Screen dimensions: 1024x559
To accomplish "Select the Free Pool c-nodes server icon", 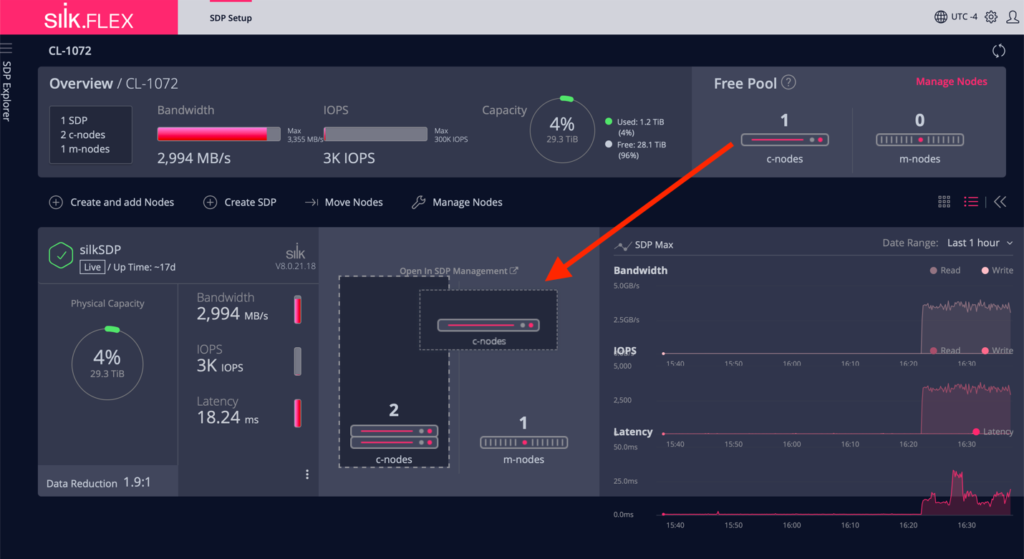I will click(x=784, y=140).
